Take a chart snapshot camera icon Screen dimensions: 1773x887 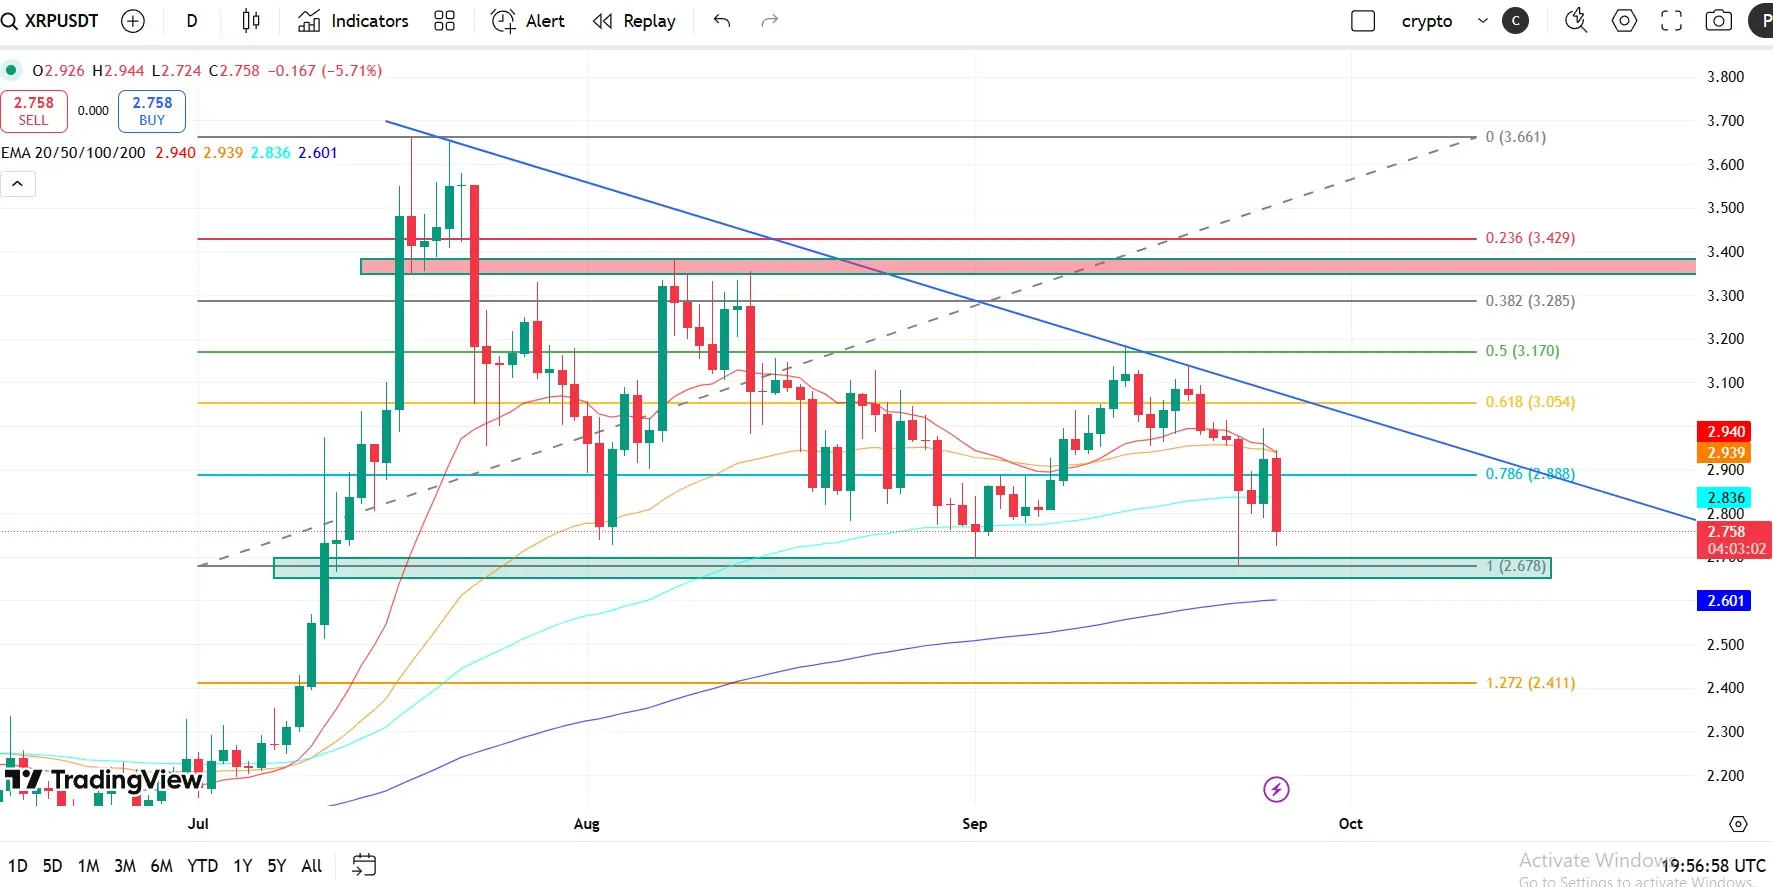1719,21
